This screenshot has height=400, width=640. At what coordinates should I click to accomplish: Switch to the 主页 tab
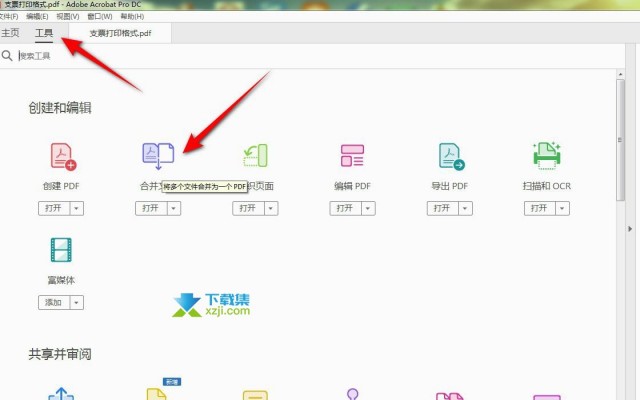[10, 33]
